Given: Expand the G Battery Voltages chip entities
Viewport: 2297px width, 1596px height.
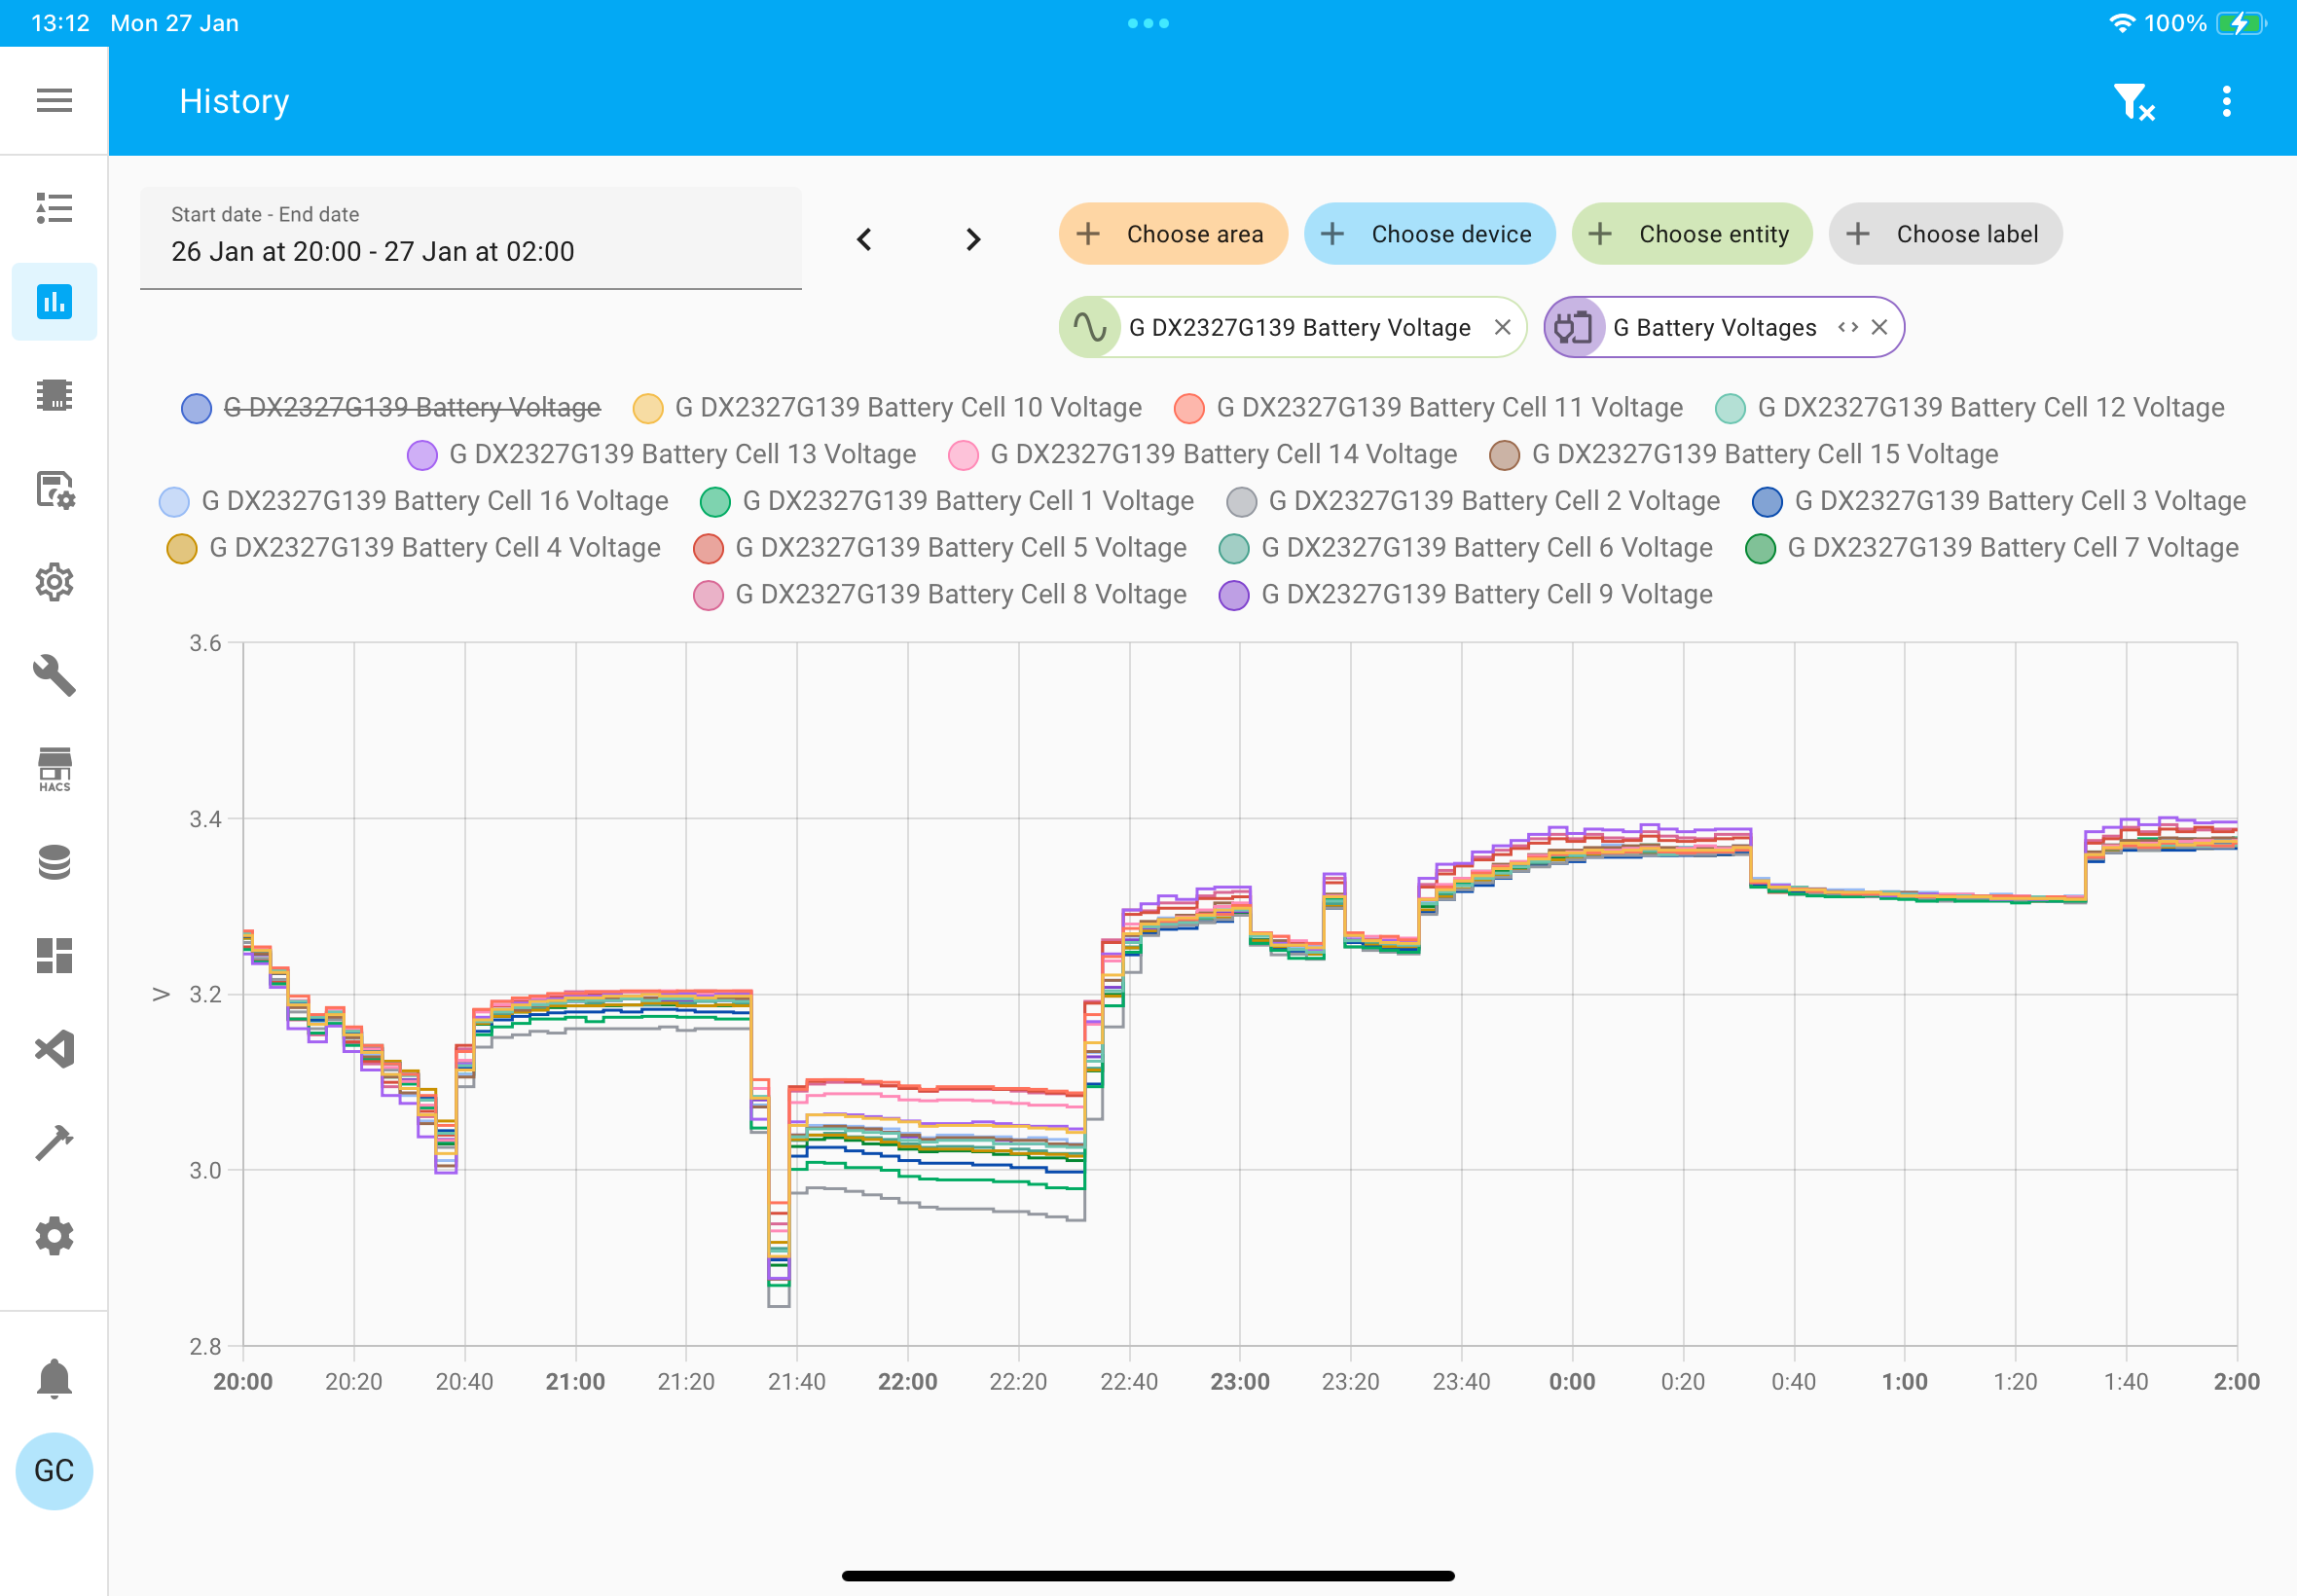Looking at the screenshot, I should pyautogui.click(x=1847, y=327).
